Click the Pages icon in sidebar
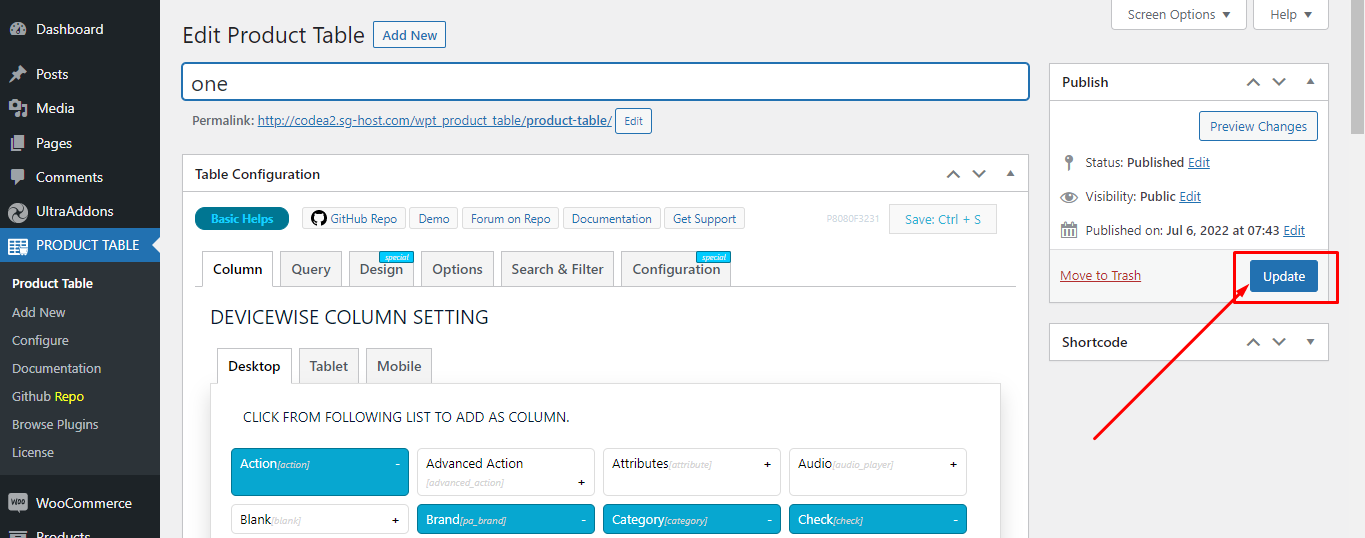 [x=17, y=143]
